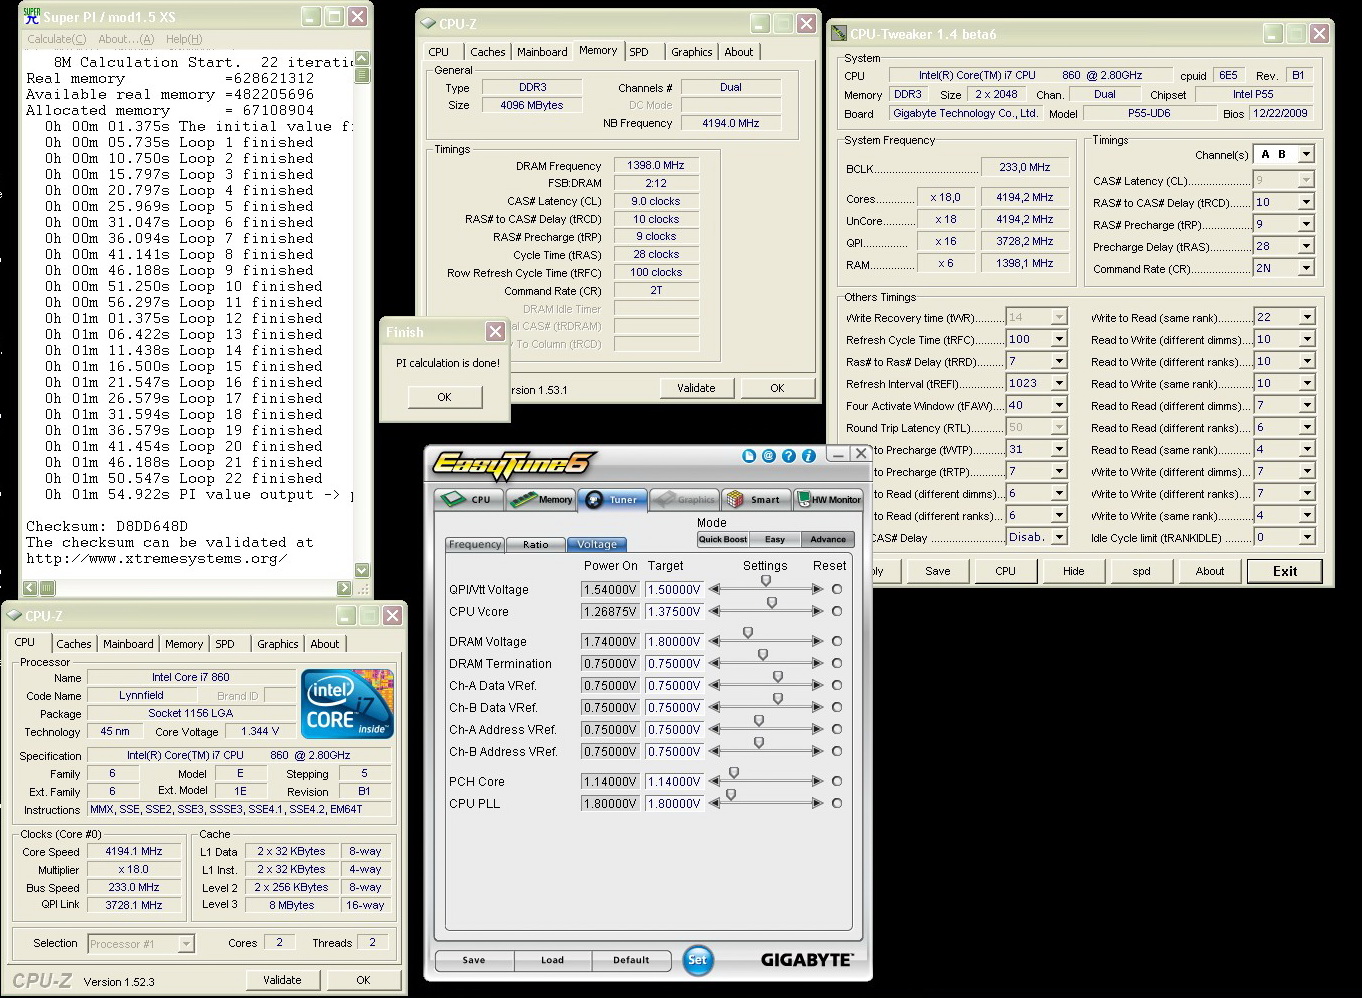Reset Ch-B Data VRef radio button
This screenshot has width=1362, height=998.
[837, 708]
